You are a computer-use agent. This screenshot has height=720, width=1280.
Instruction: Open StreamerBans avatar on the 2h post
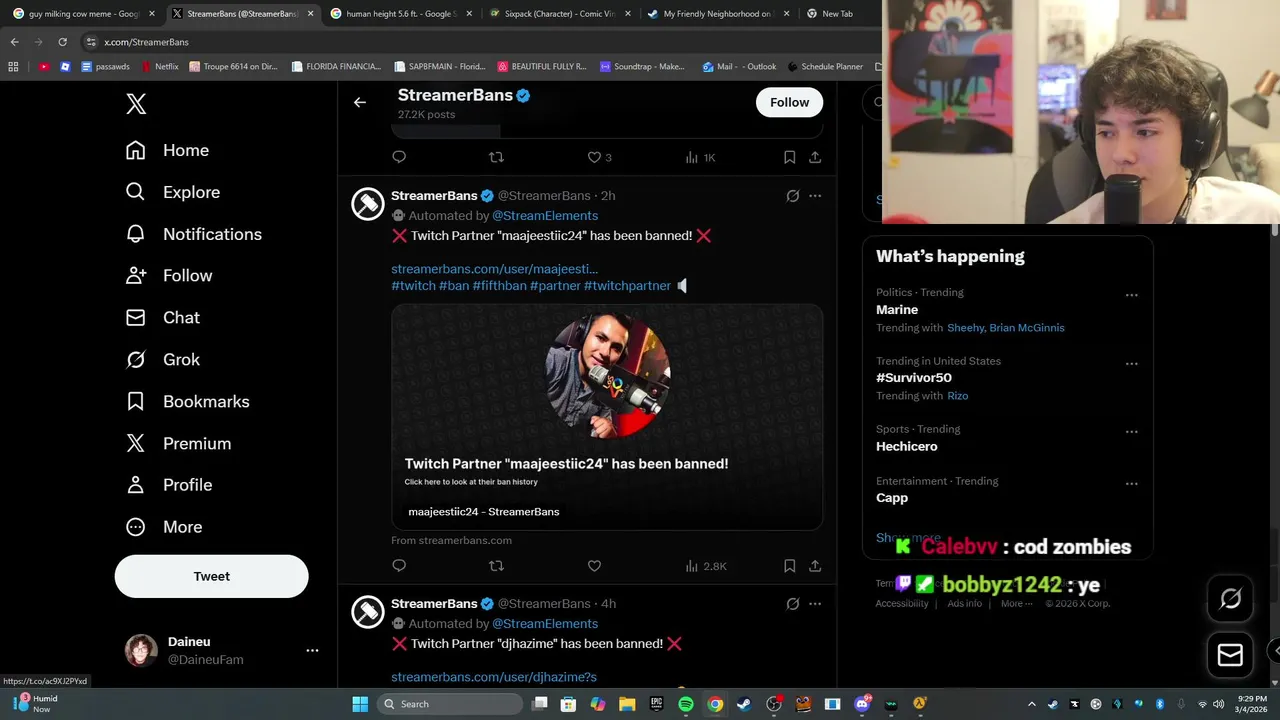[368, 204]
